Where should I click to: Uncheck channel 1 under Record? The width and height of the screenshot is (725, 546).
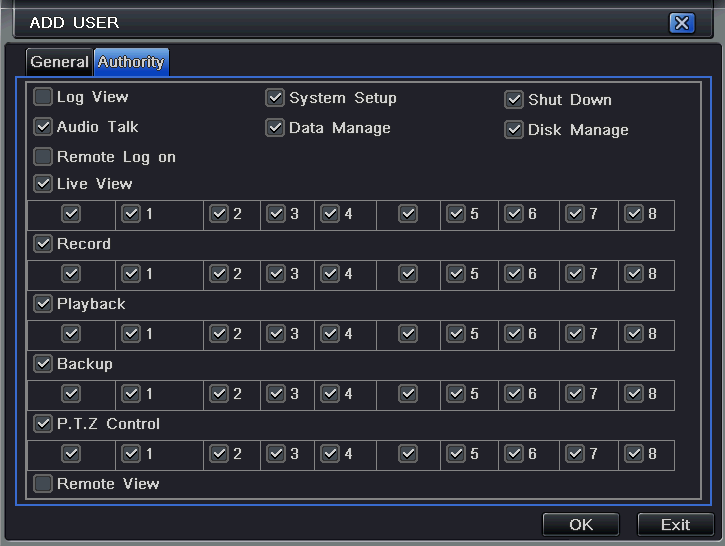(x=131, y=274)
